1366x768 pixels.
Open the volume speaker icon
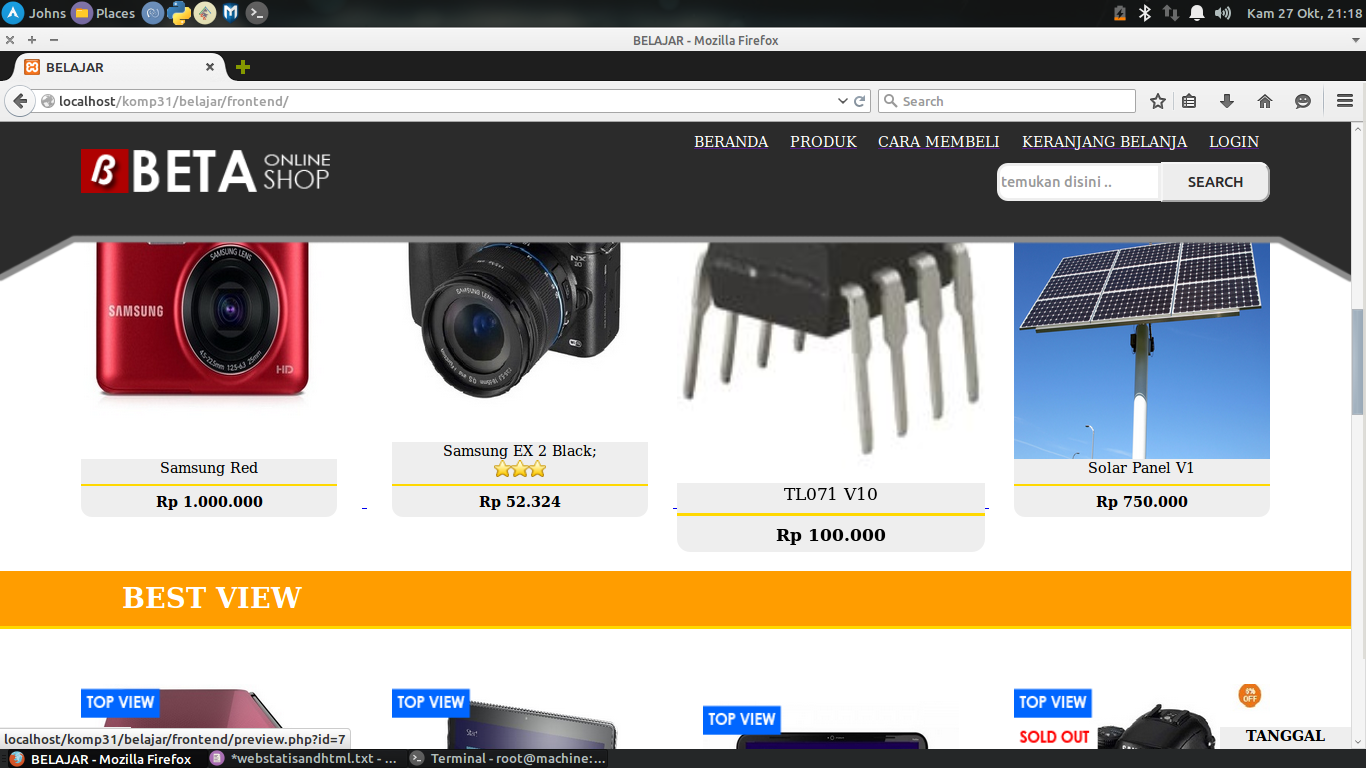pos(1223,13)
